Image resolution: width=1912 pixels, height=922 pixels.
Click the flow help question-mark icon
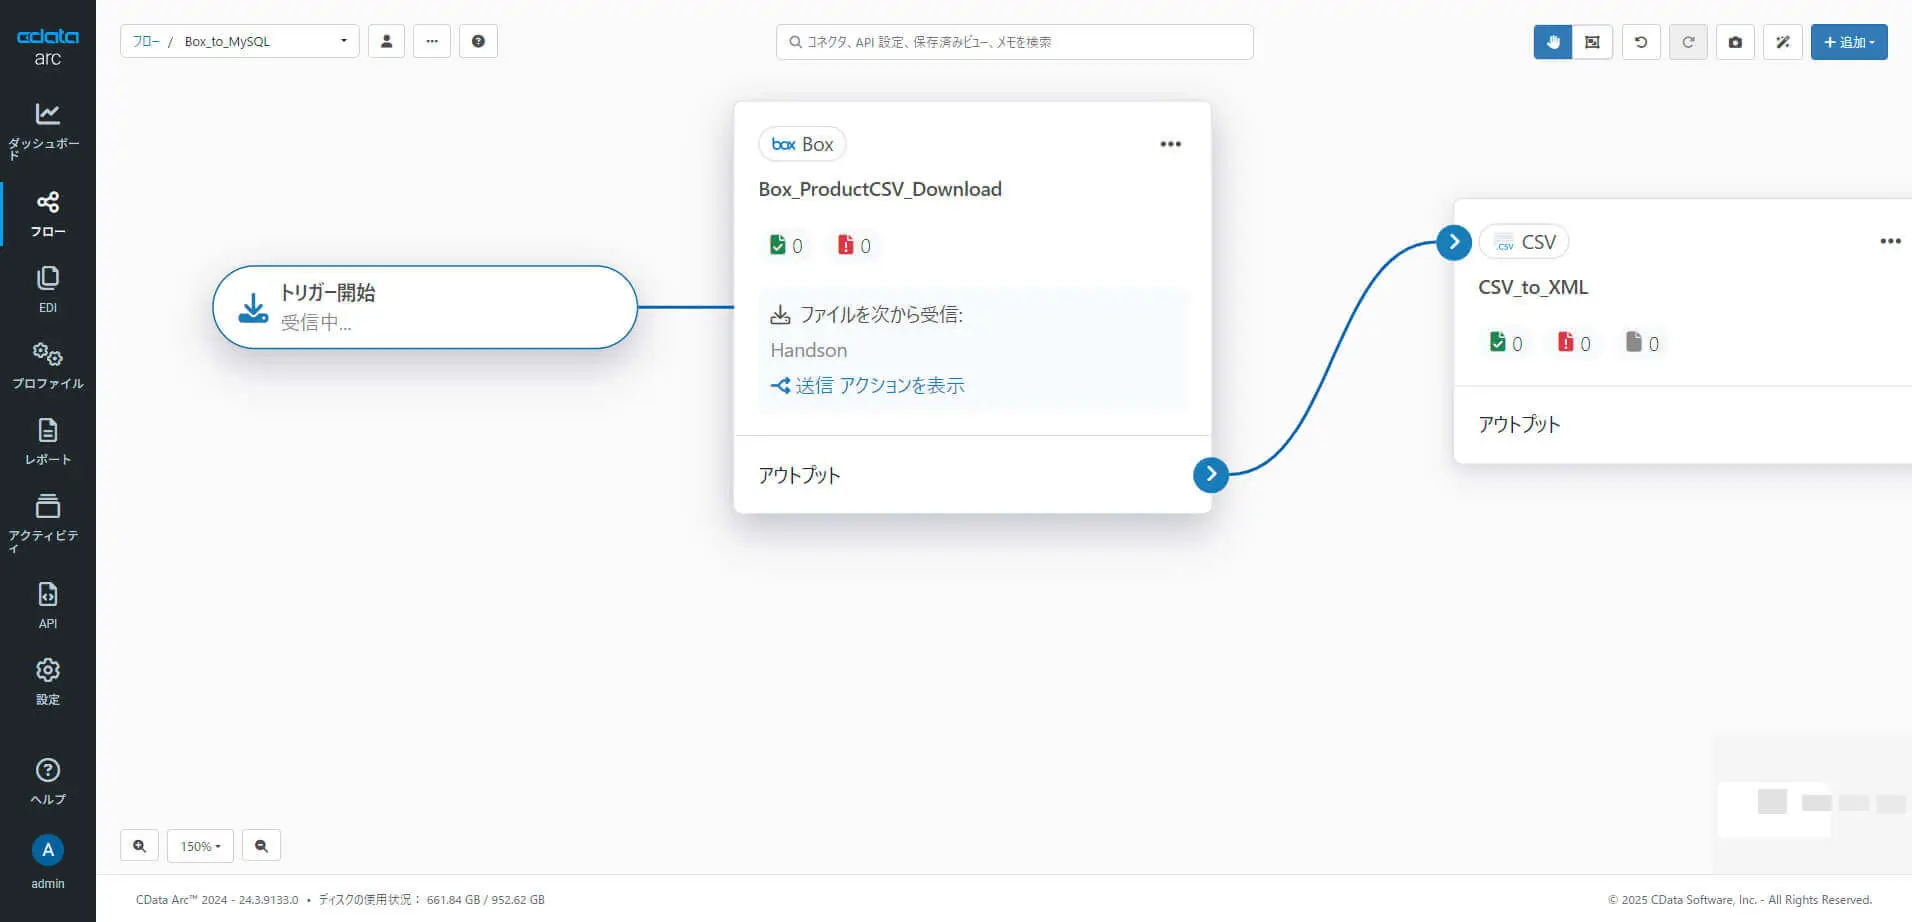tap(478, 41)
